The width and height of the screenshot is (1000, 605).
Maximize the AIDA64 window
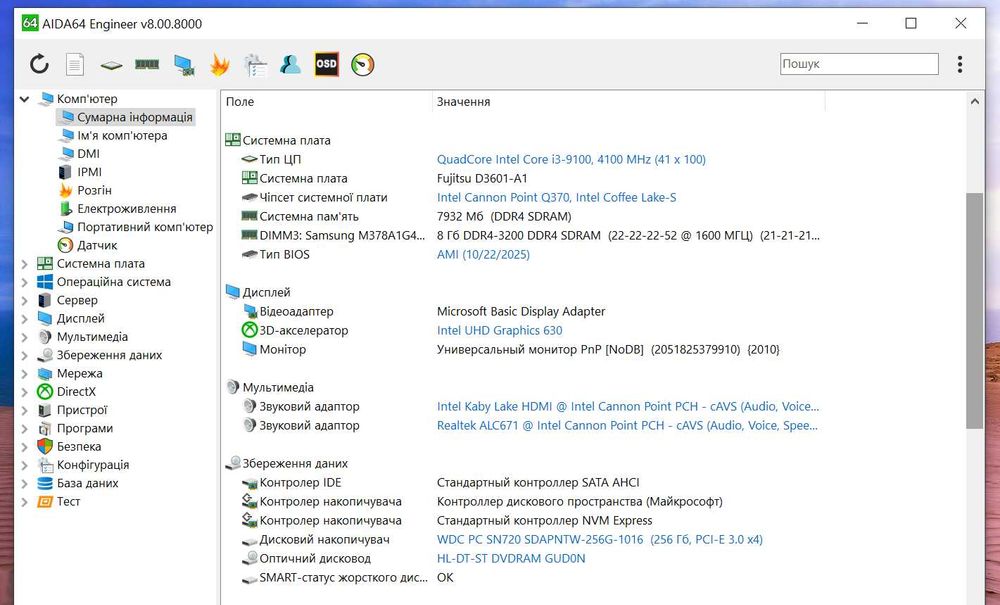[911, 24]
